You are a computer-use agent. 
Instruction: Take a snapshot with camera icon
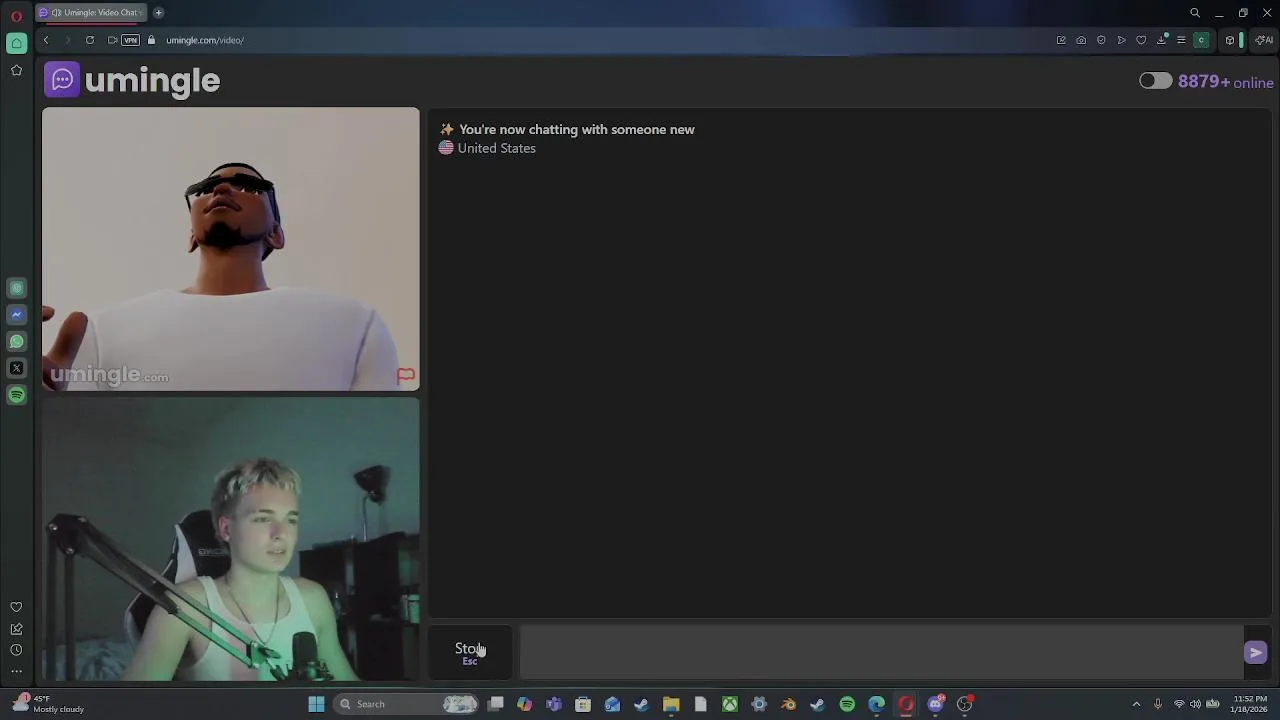[1081, 40]
